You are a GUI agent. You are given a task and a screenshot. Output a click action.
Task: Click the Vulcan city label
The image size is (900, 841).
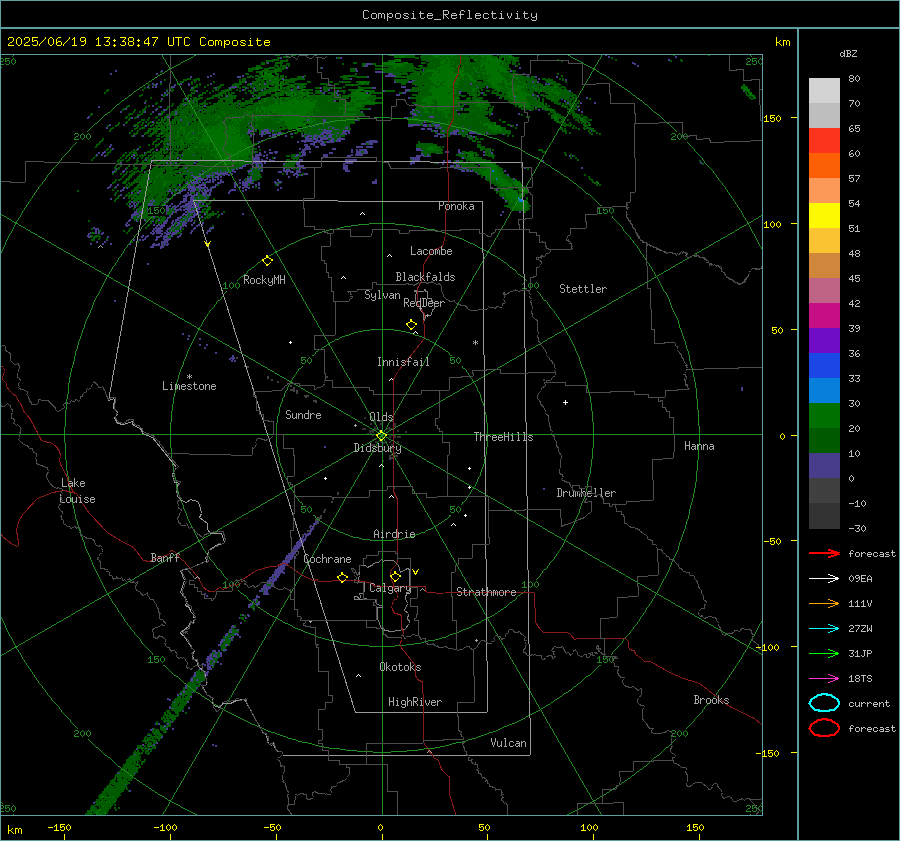tap(509, 743)
